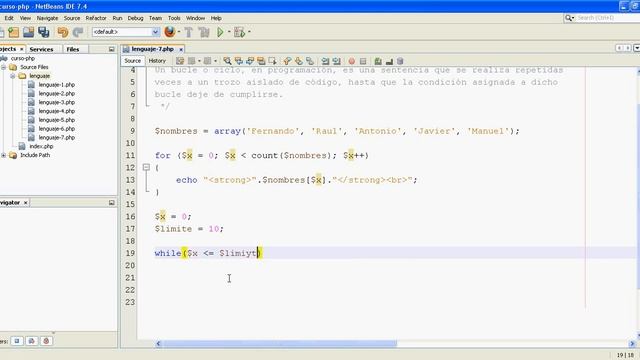Open the Debug menu
The height and width of the screenshot is (360, 640).
click(136, 18)
